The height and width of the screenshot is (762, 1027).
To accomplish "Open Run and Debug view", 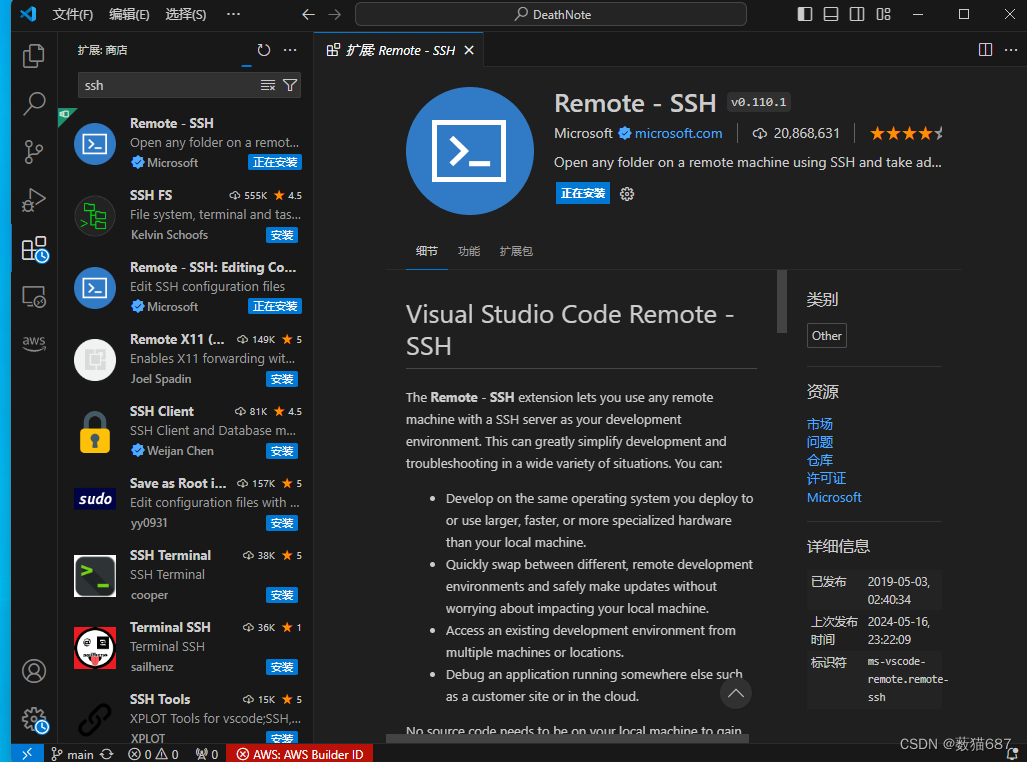I will 33,200.
